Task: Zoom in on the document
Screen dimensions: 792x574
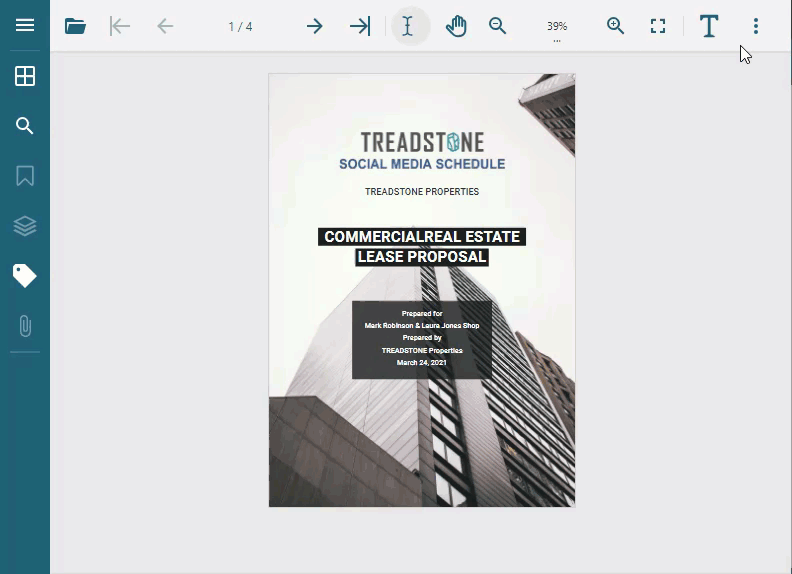Action: point(615,26)
